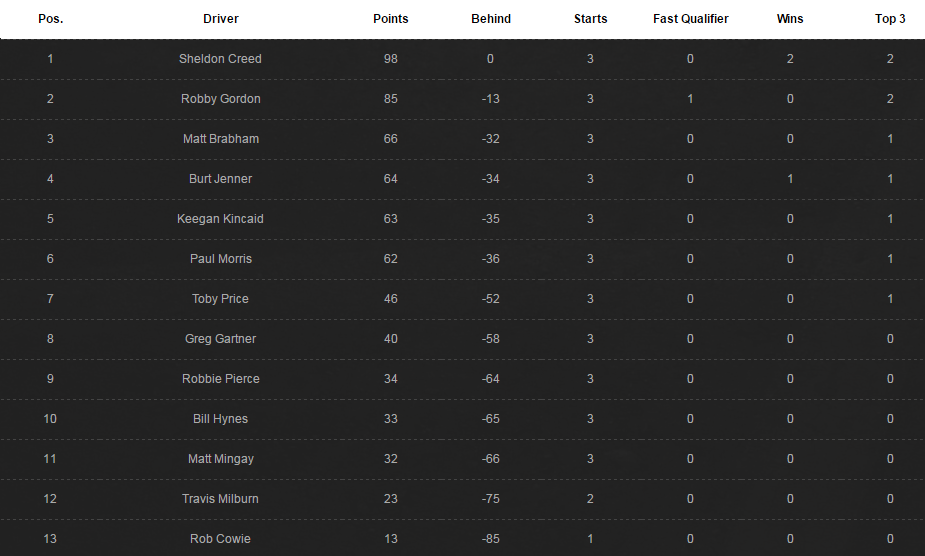Select Keegan Kincaid in standings
Image resolution: width=925 pixels, height=556 pixels.
pos(220,219)
